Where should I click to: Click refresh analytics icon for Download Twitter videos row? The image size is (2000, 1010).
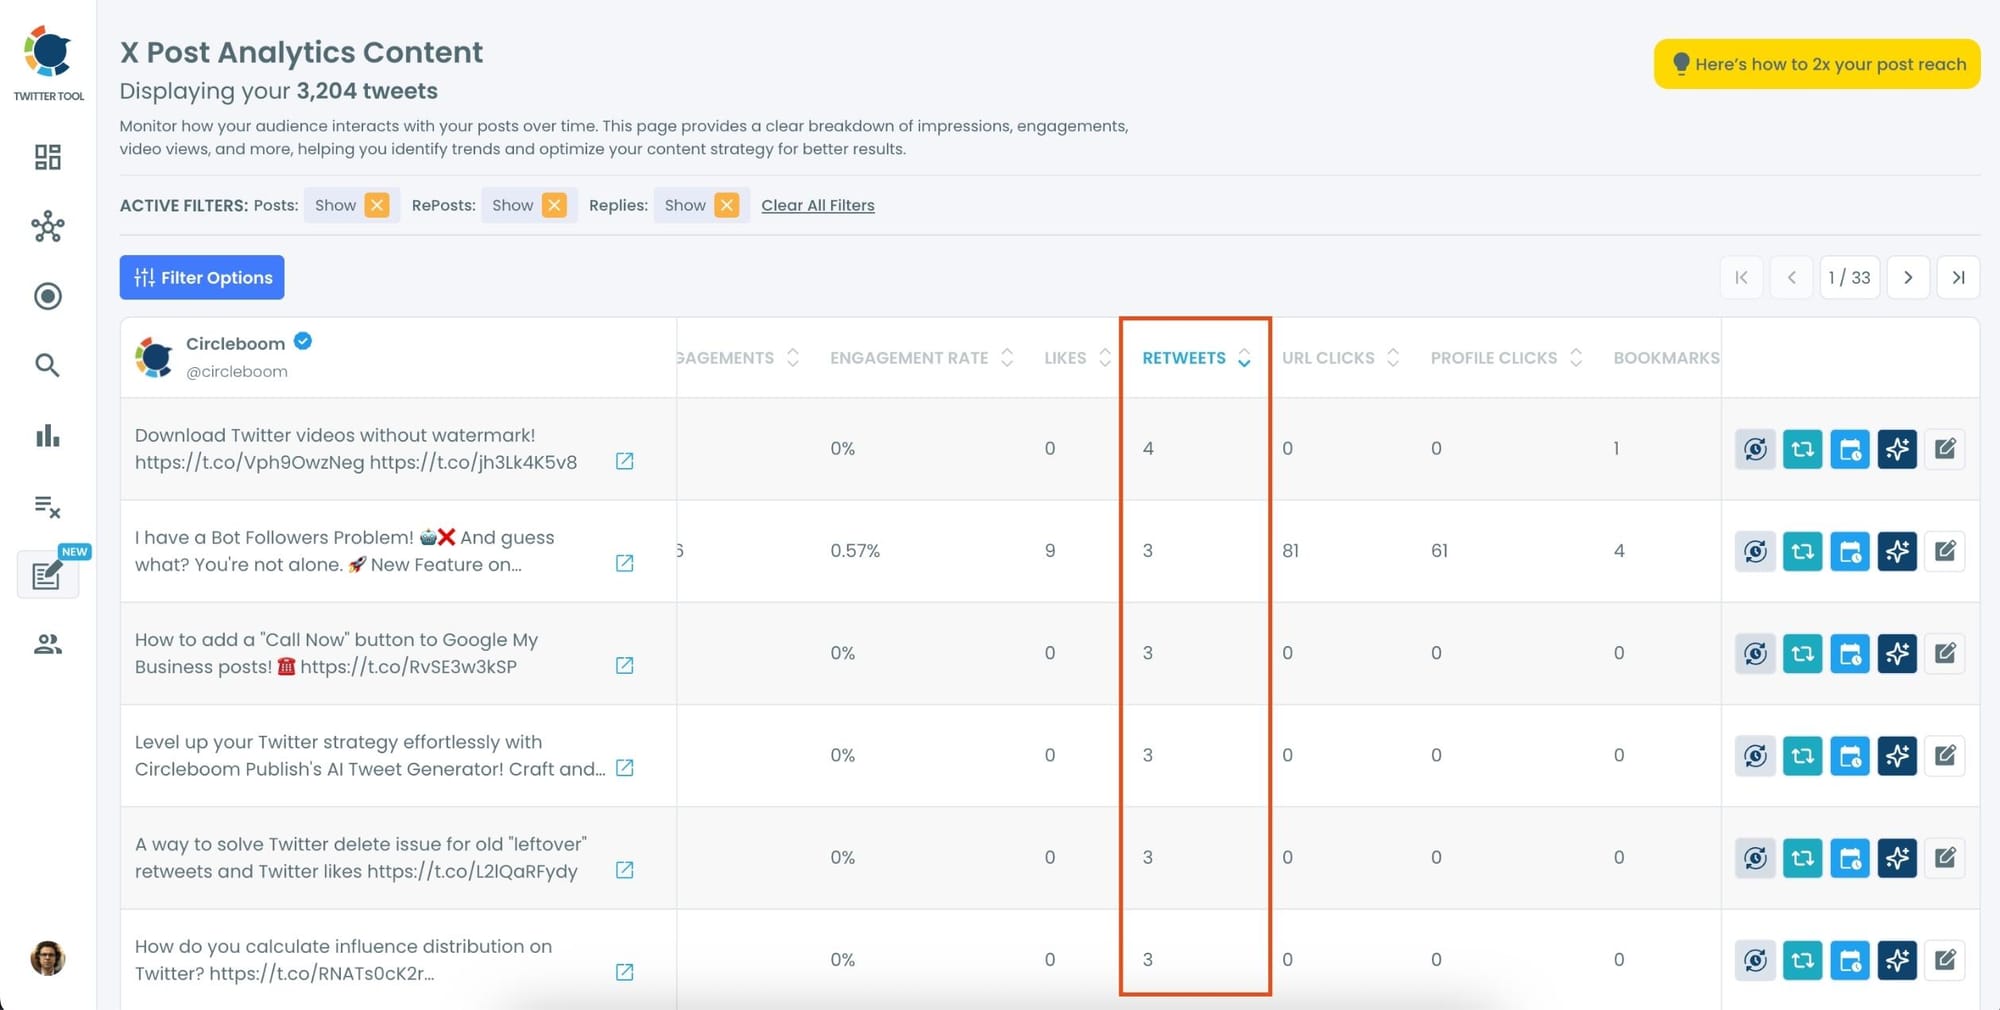[x=1755, y=449]
